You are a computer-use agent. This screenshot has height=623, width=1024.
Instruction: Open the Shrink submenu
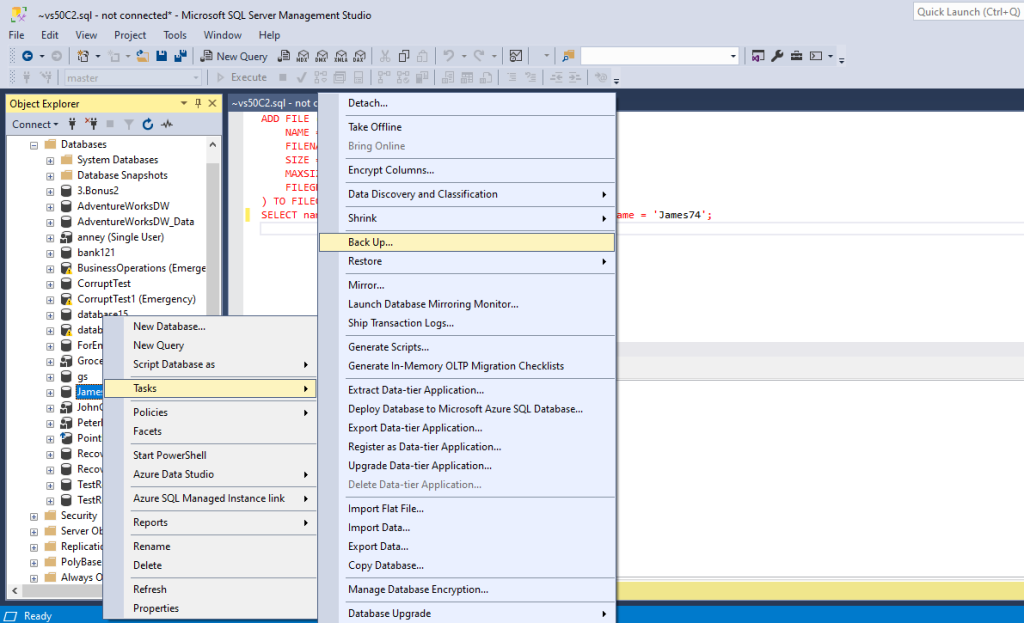pyautogui.click(x=467, y=218)
